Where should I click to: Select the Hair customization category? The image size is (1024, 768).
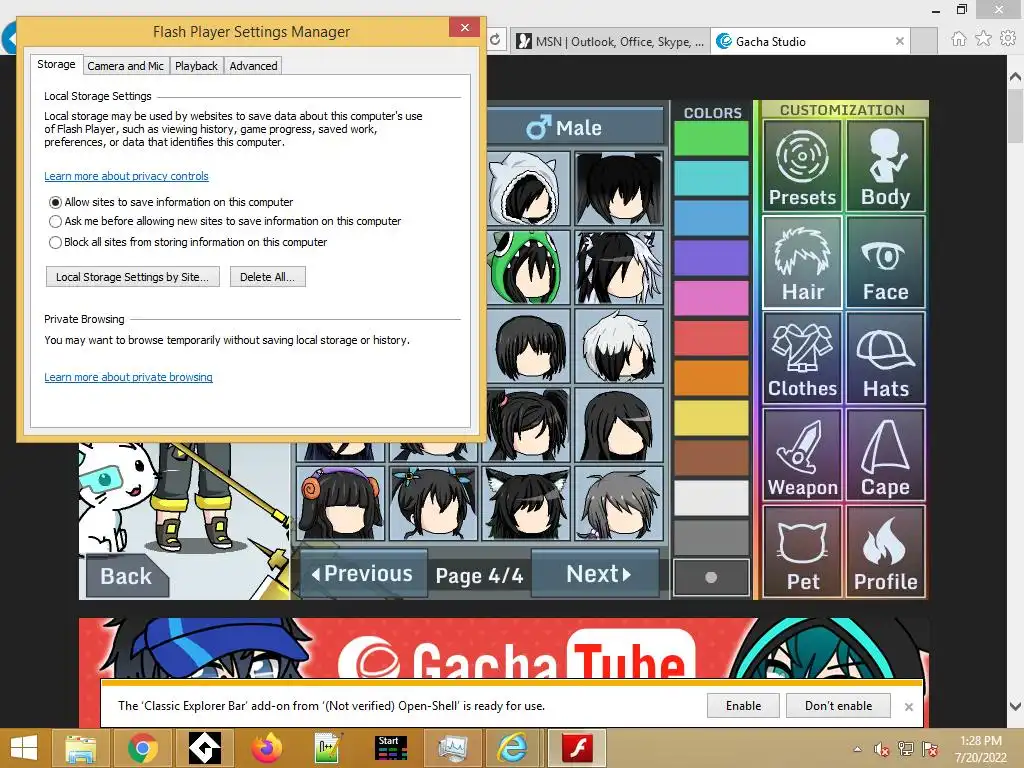[802, 262]
